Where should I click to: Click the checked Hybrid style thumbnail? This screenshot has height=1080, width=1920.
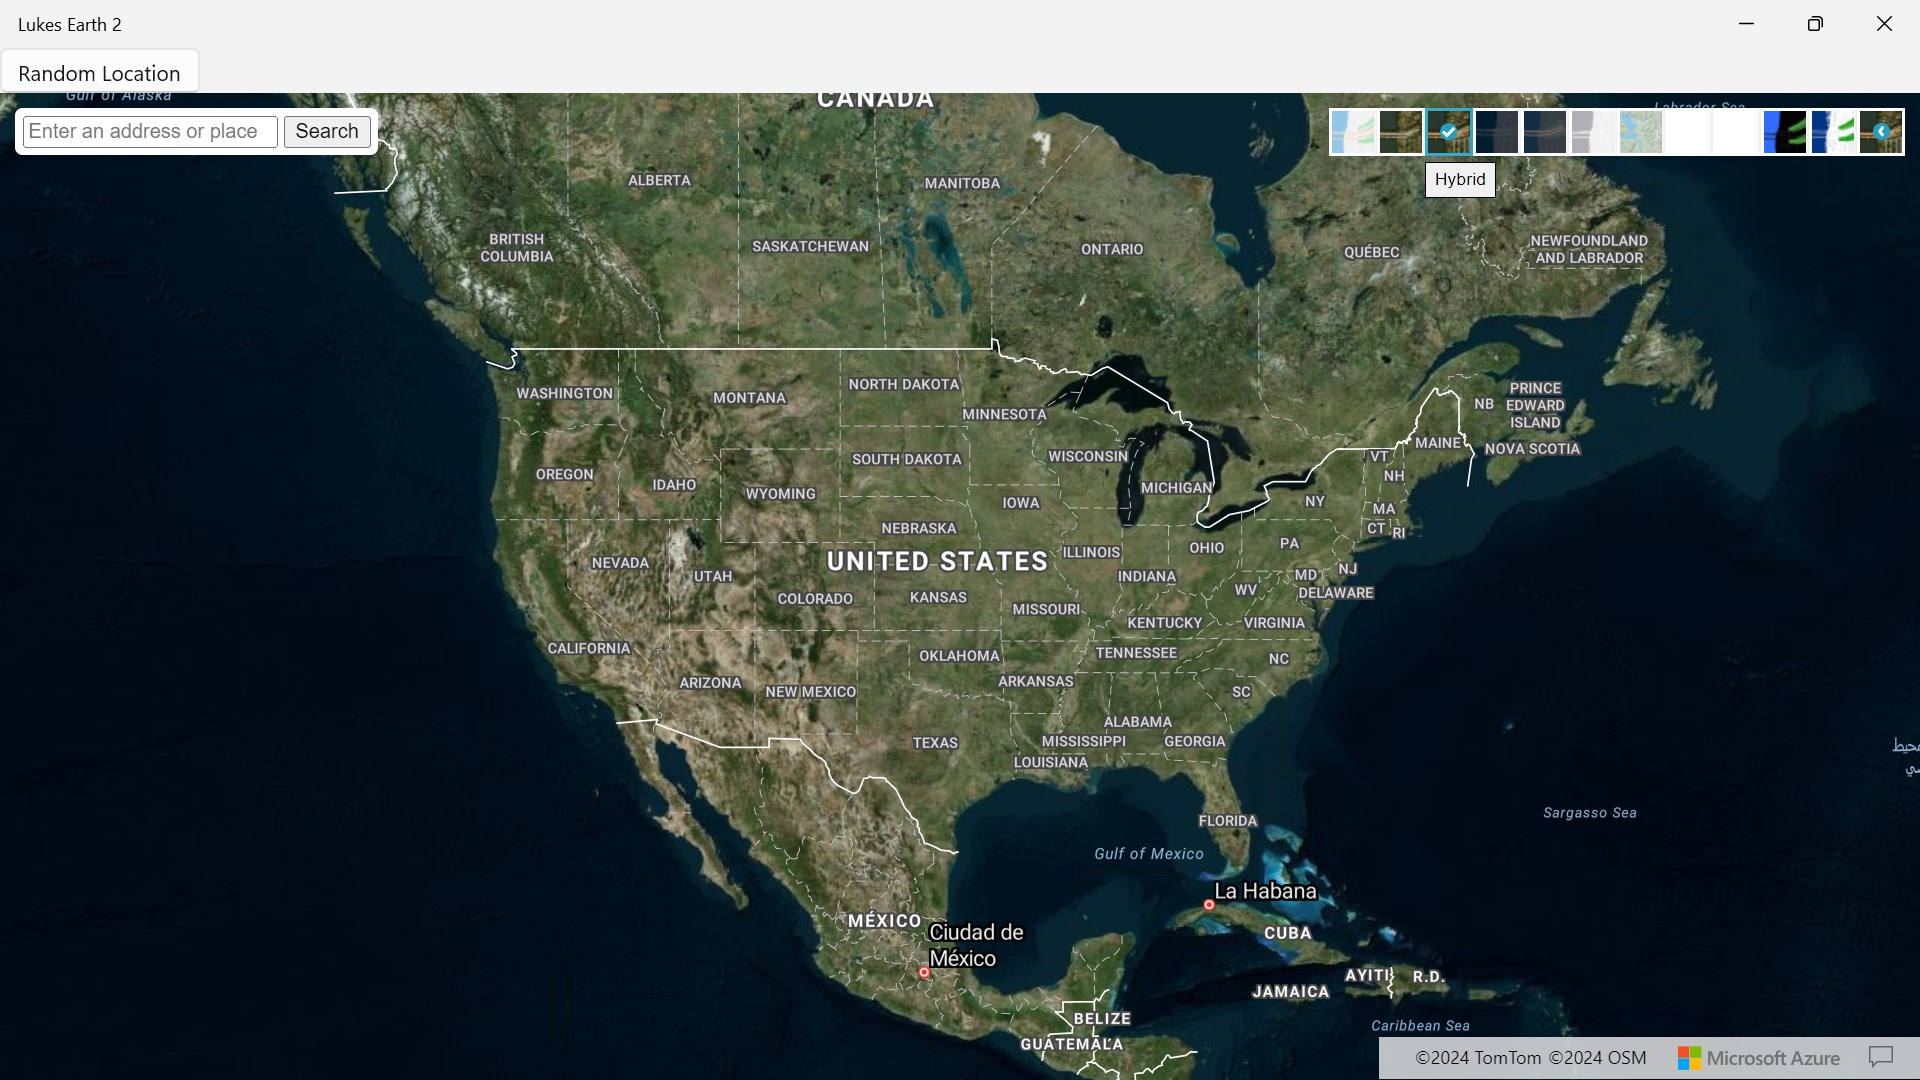(1449, 132)
